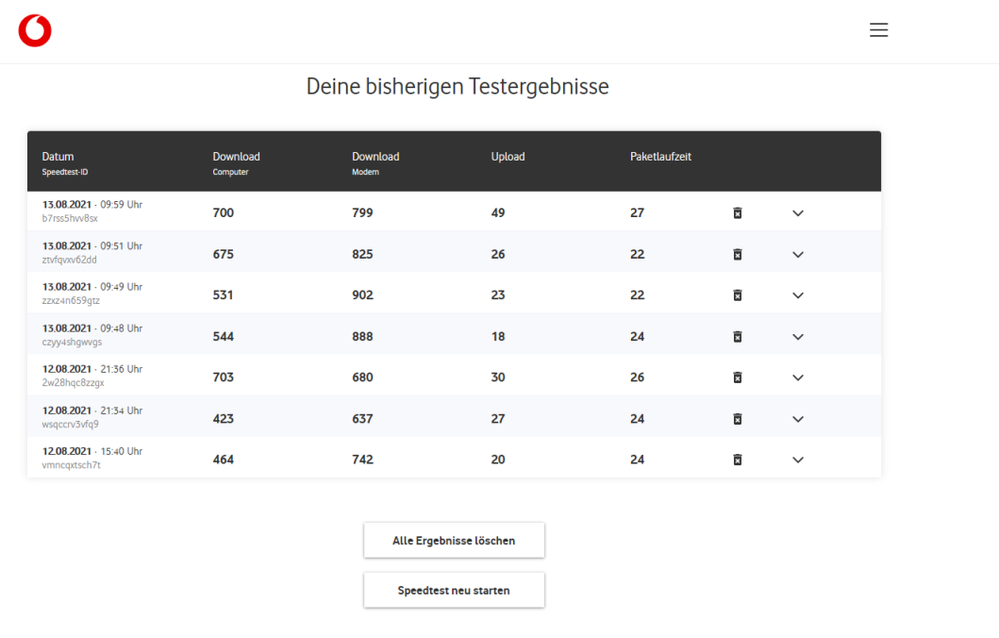
Task: Delete the 12.08.2021 15:40 Uhr result
Action: point(737,460)
